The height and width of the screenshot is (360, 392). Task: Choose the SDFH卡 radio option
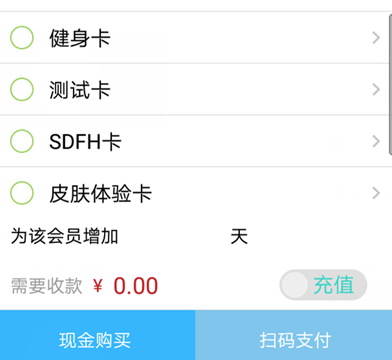tap(22, 141)
